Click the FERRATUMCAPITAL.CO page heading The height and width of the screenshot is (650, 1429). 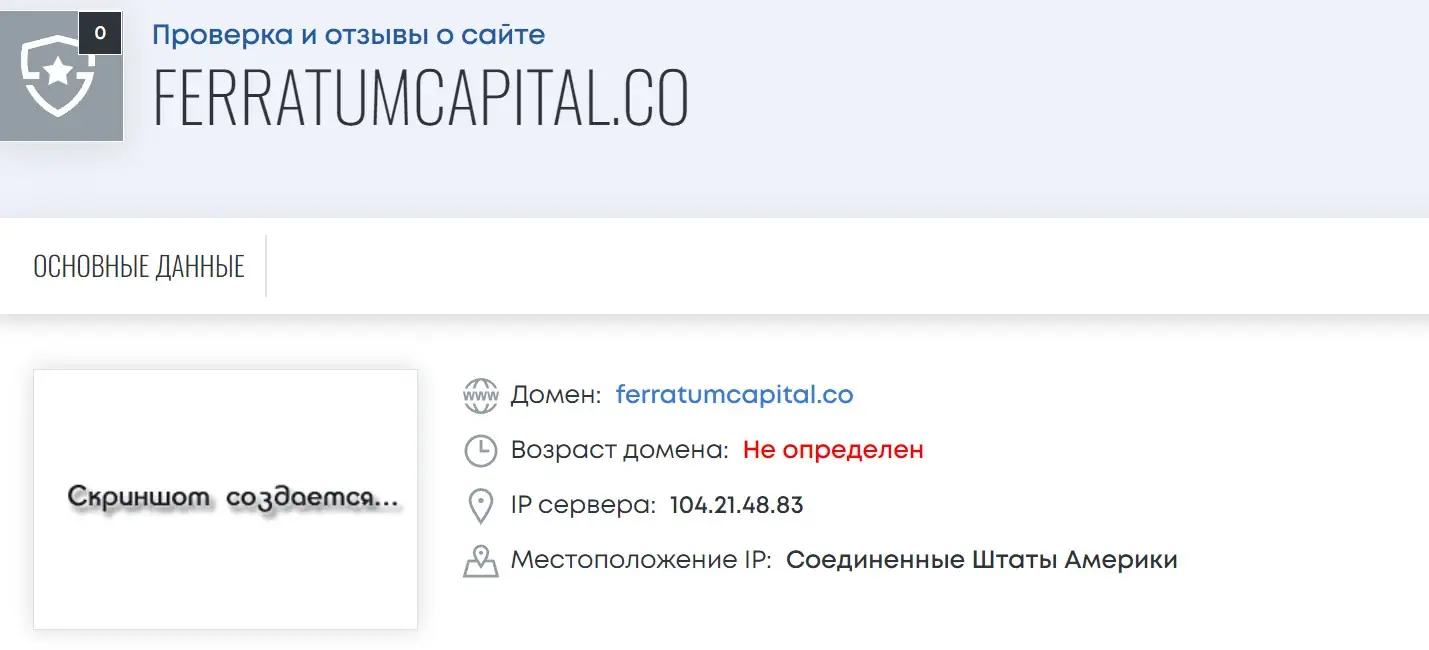pos(421,96)
